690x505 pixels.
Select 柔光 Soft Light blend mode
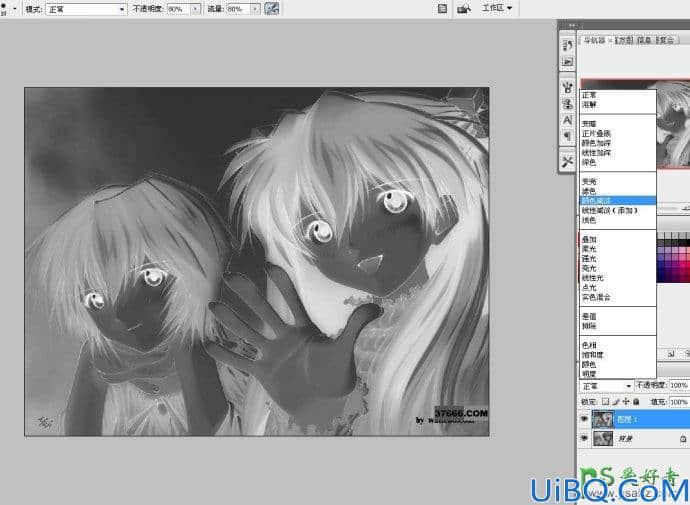pyautogui.click(x=618, y=249)
